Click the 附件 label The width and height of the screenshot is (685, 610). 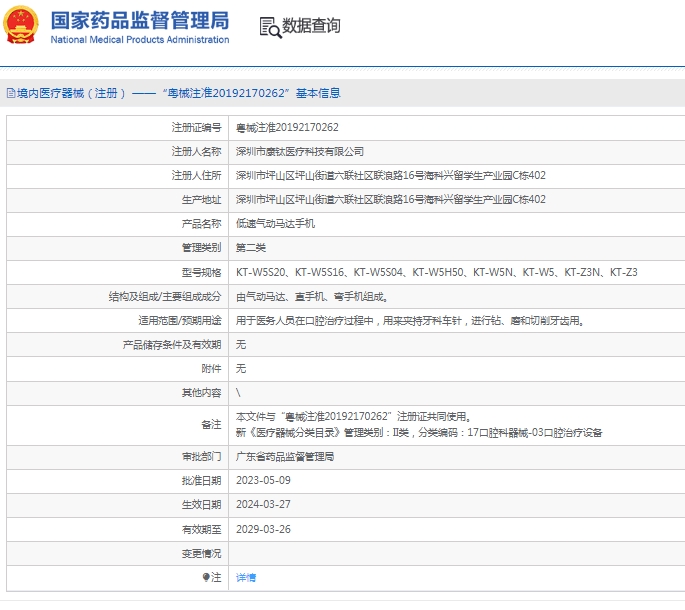tap(211, 369)
